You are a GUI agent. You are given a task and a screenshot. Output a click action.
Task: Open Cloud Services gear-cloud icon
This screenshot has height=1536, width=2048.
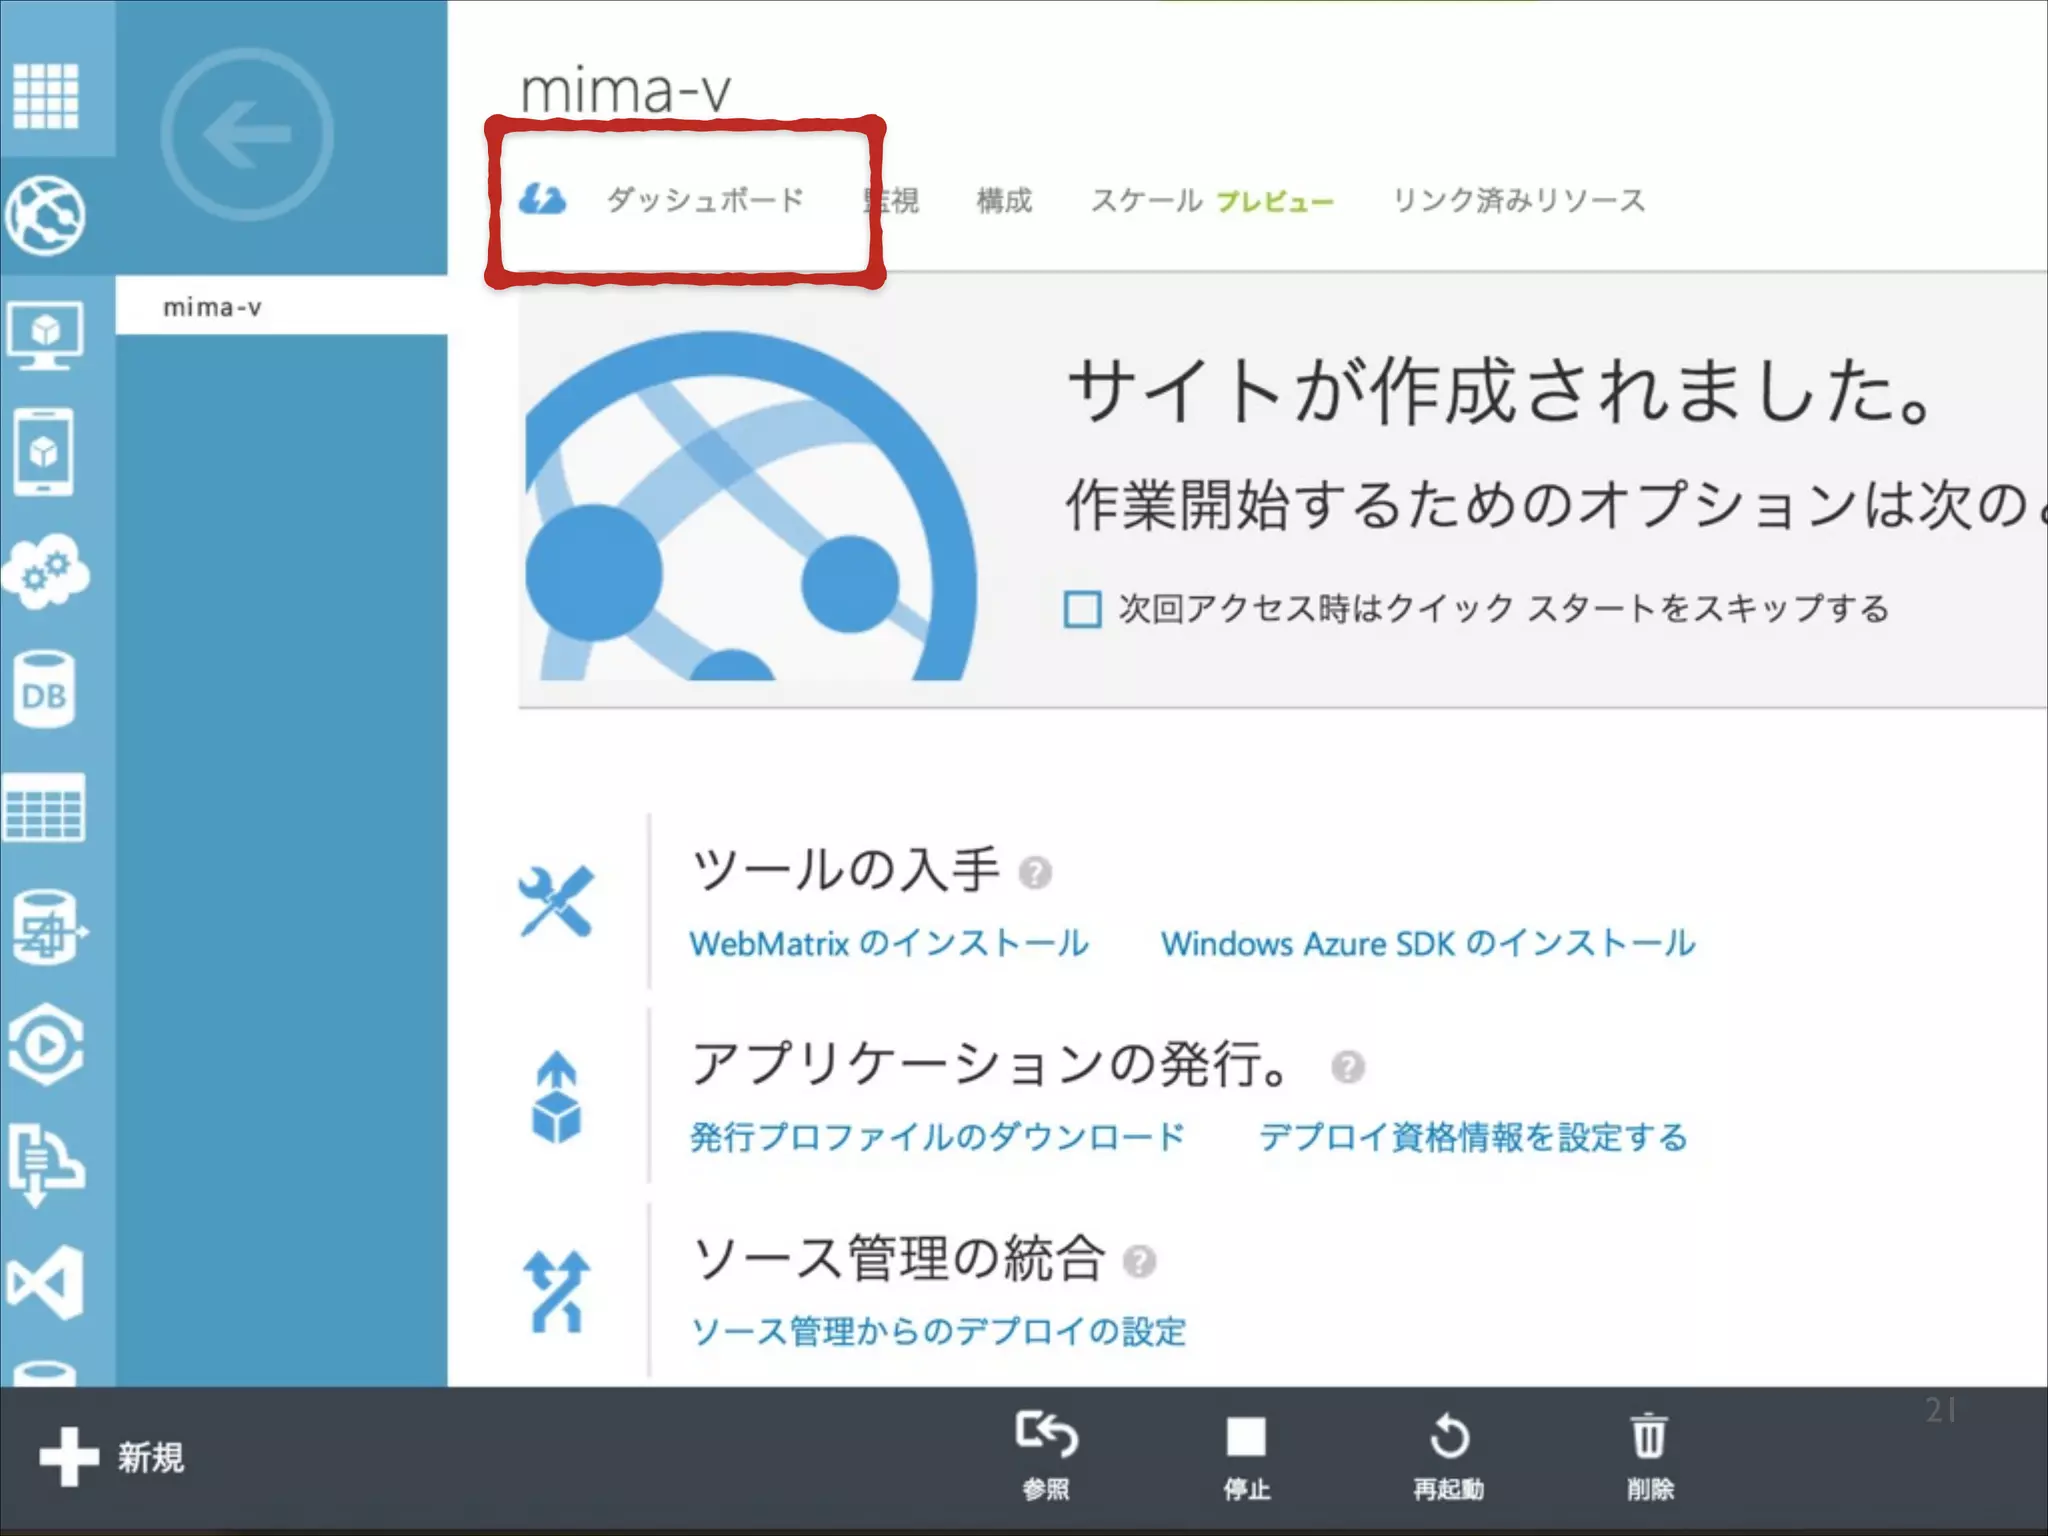coord(46,571)
